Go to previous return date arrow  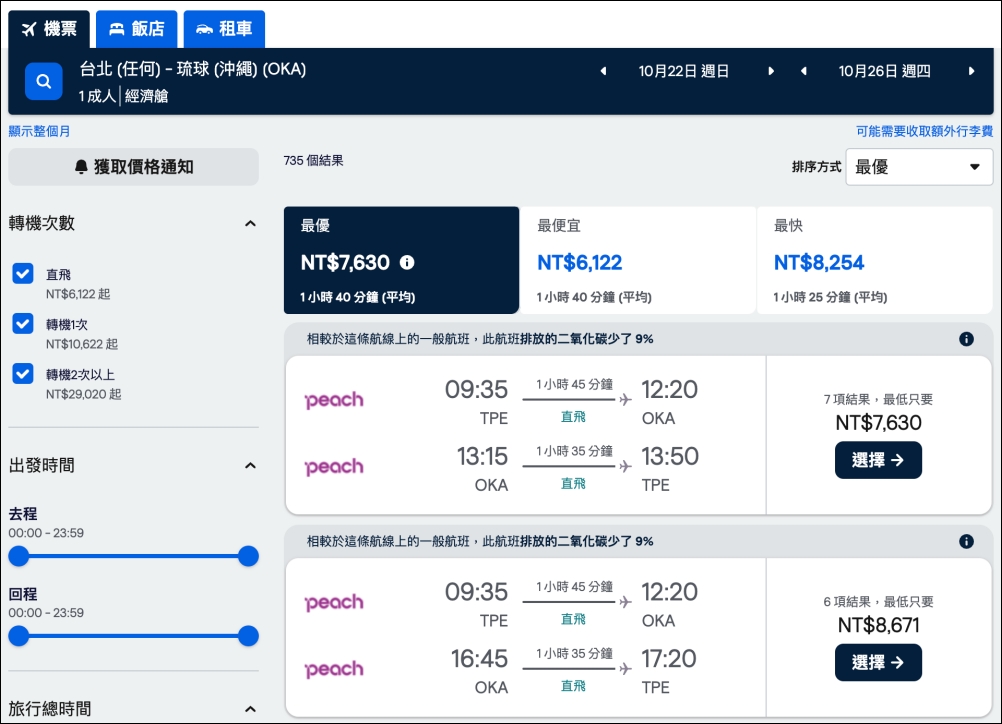[804, 71]
